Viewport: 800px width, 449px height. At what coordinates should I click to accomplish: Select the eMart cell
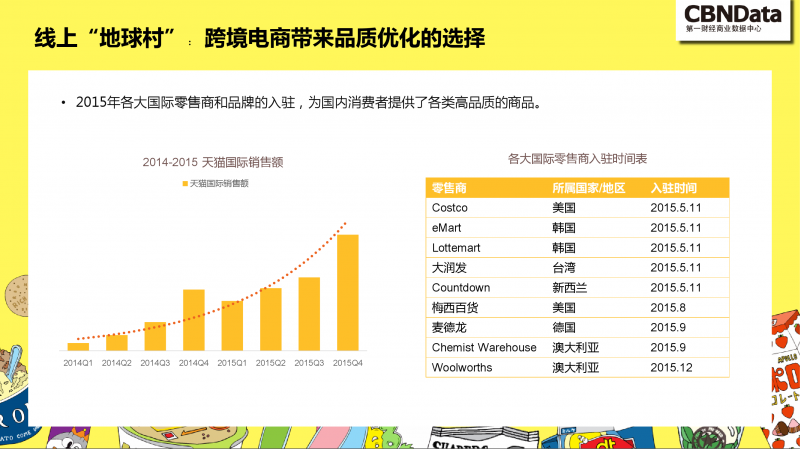point(446,228)
